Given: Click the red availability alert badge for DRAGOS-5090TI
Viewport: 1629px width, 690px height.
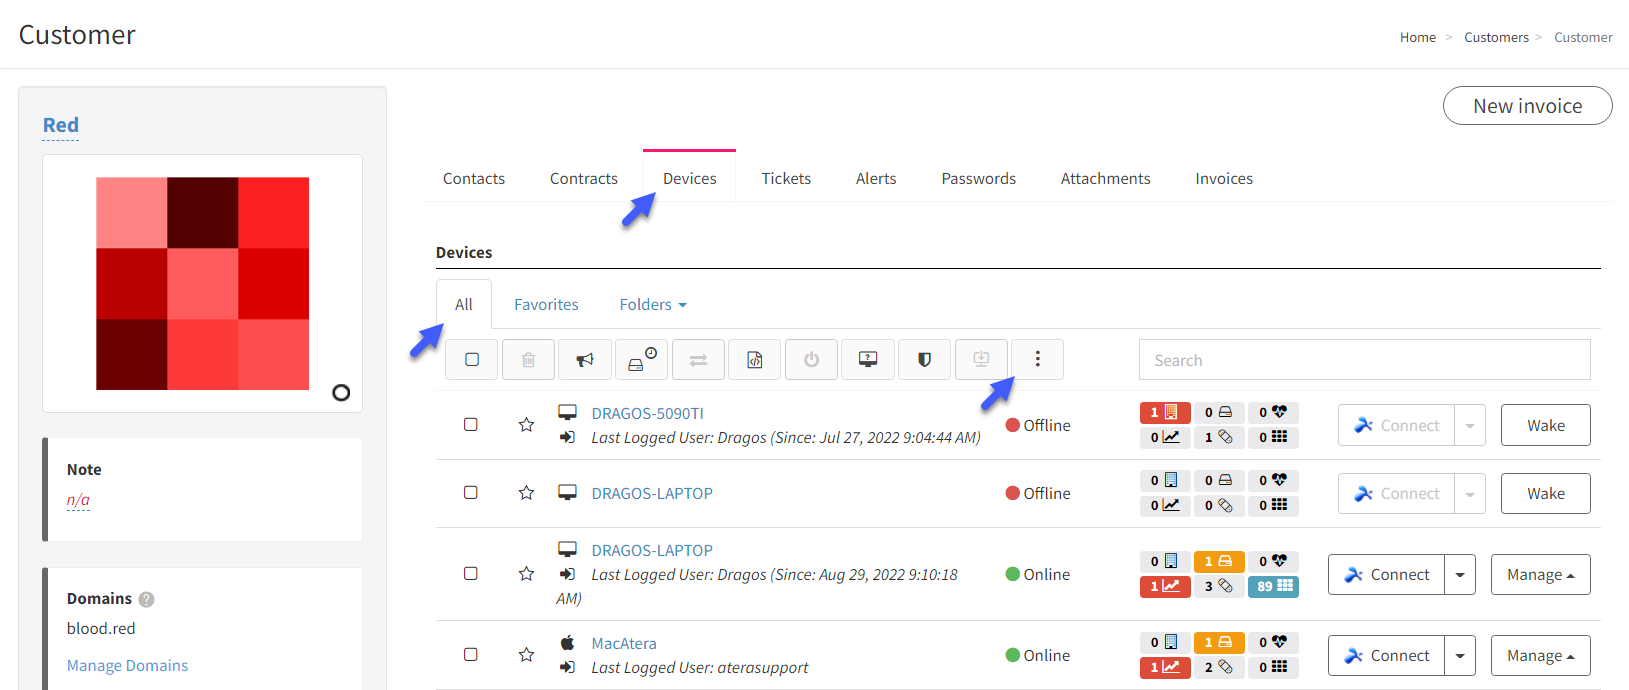Looking at the screenshot, I should (1165, 412).
